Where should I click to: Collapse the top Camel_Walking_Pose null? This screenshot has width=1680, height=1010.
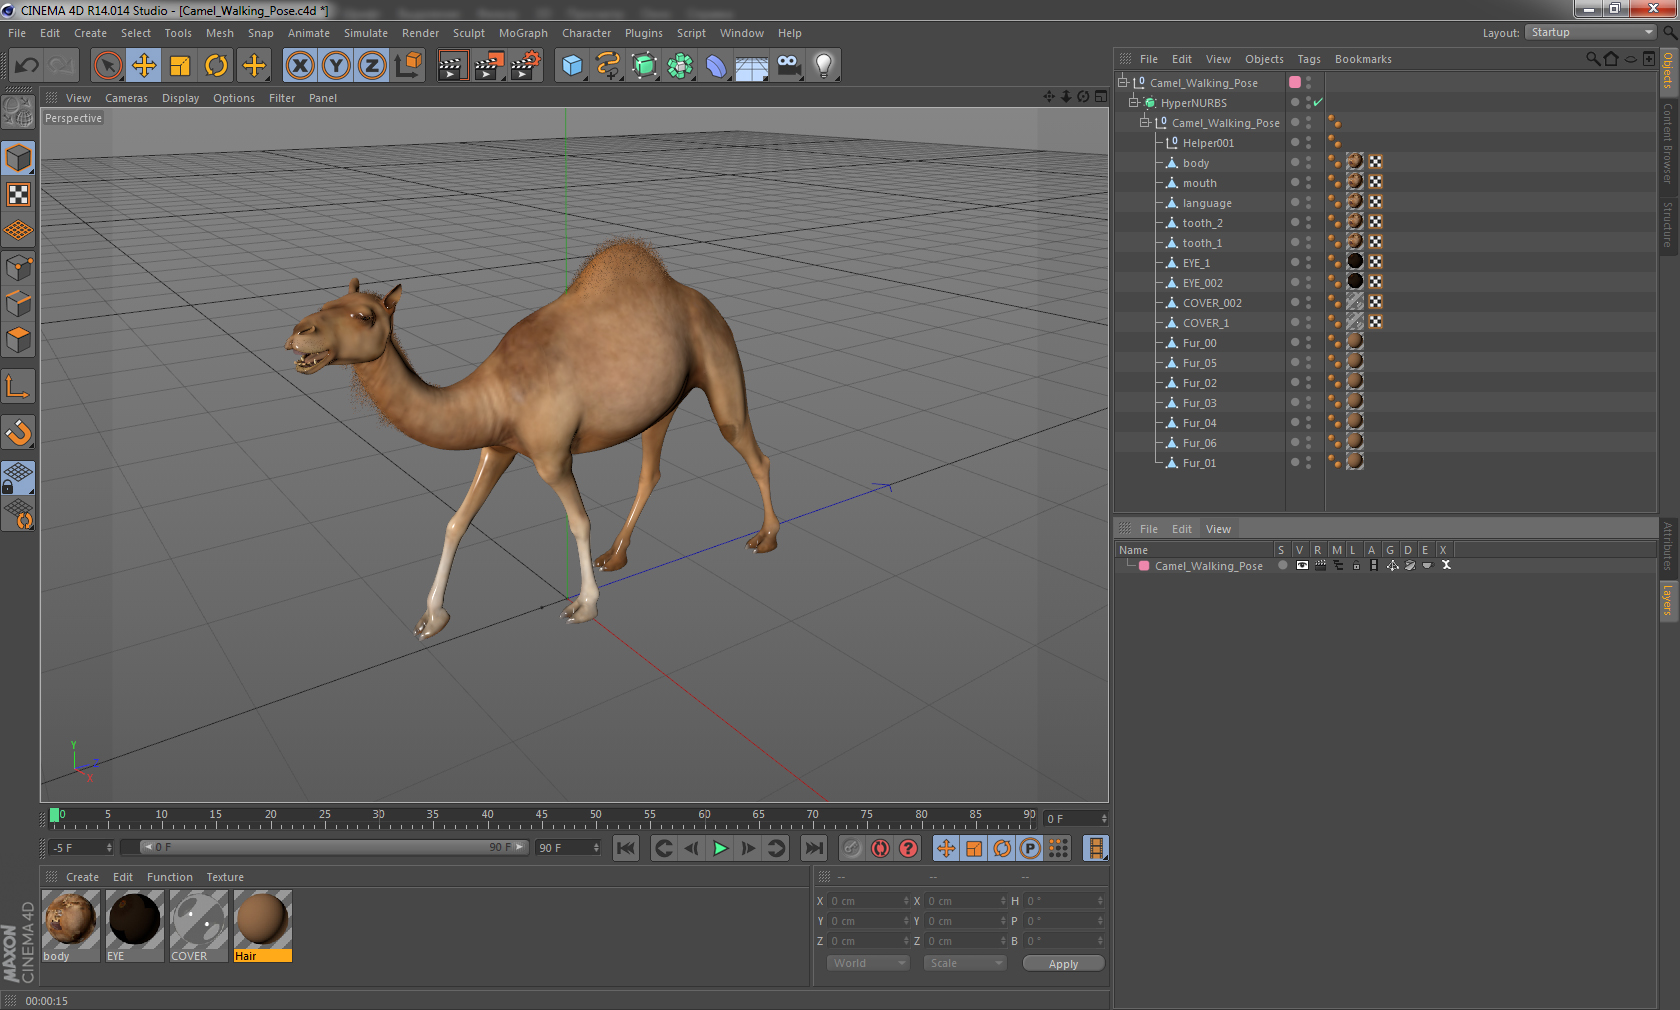point(1123,82)
